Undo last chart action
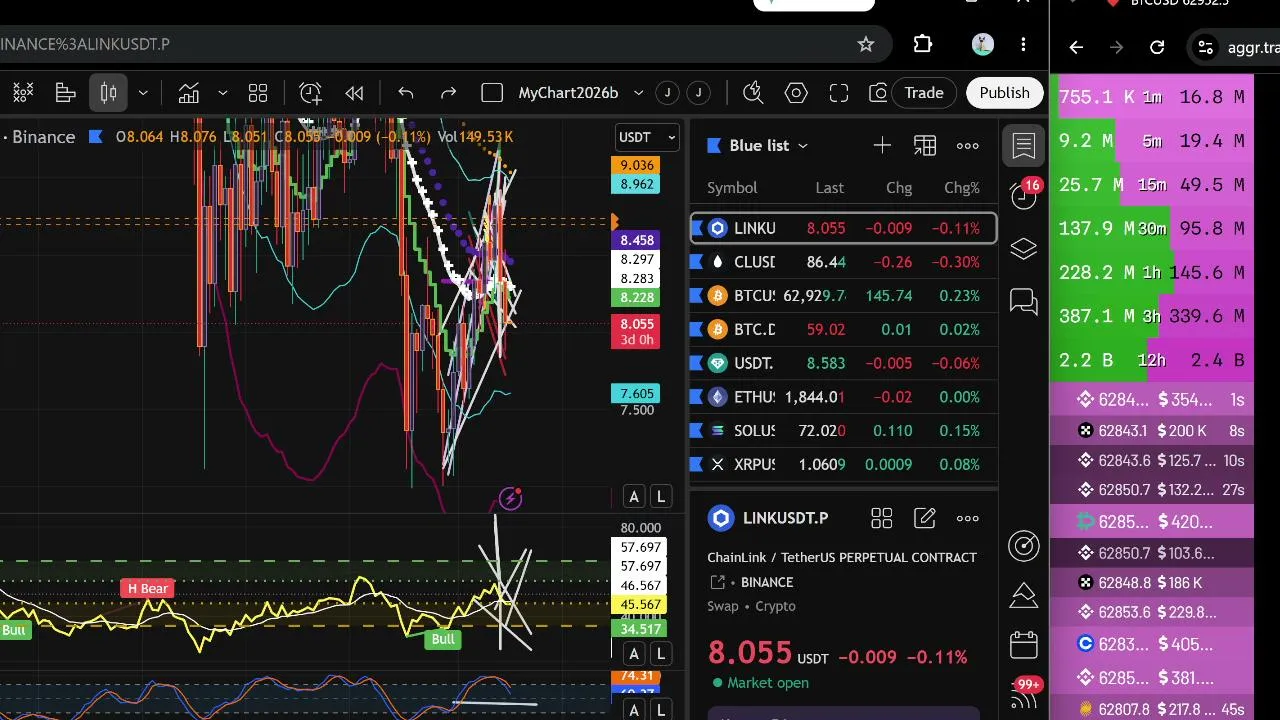 point(405,93)
